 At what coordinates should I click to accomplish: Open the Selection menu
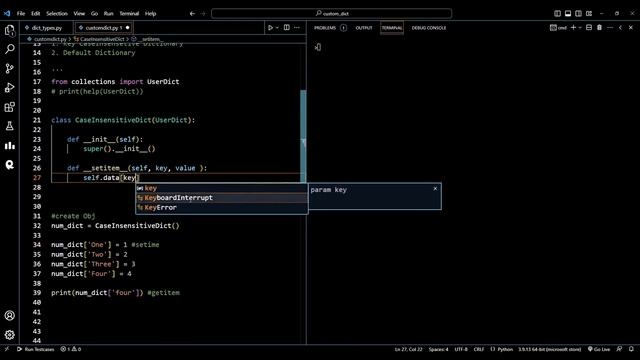point(57,13)
